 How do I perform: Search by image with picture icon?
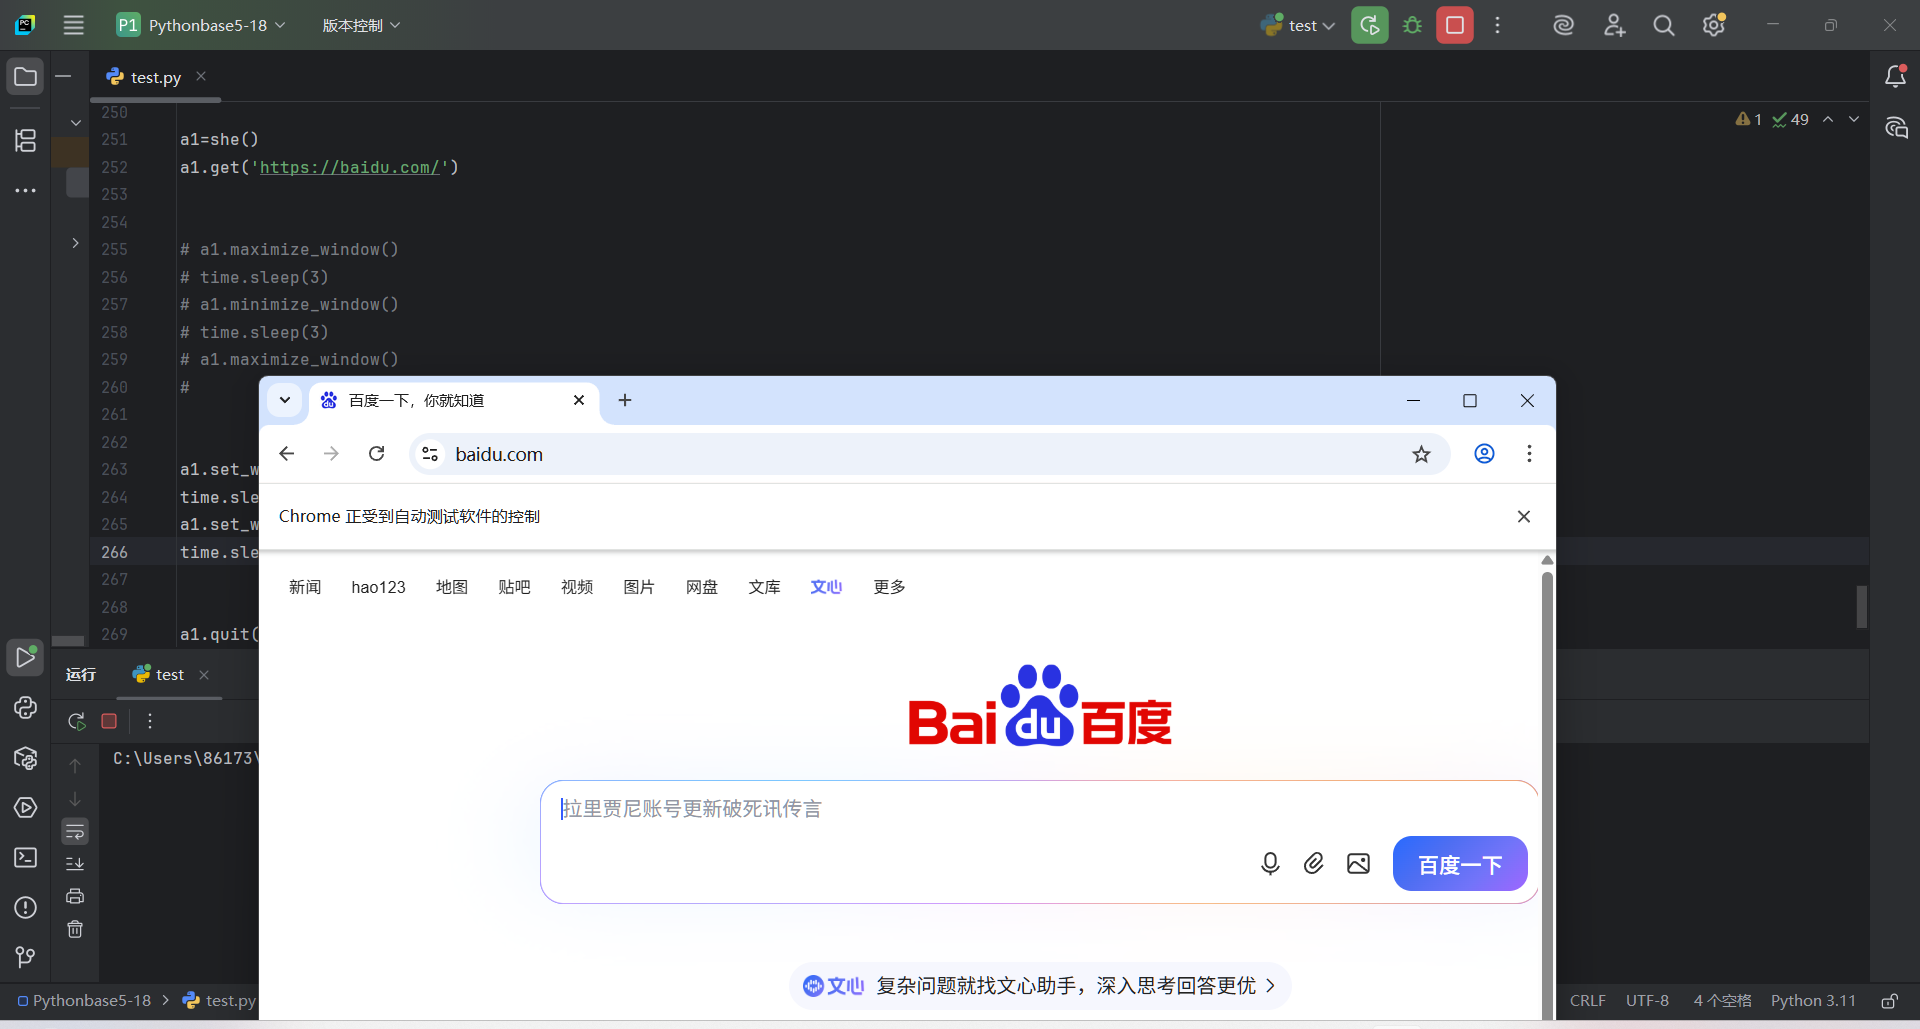[x=1358, y=864]
